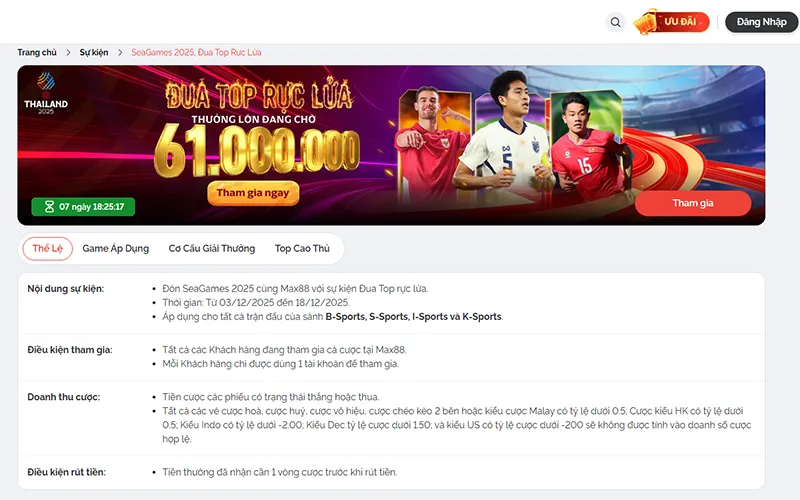800x500 pixels.
Task: Click the chevron after Sự kiện breadcrumb
Action: point(120,53)
